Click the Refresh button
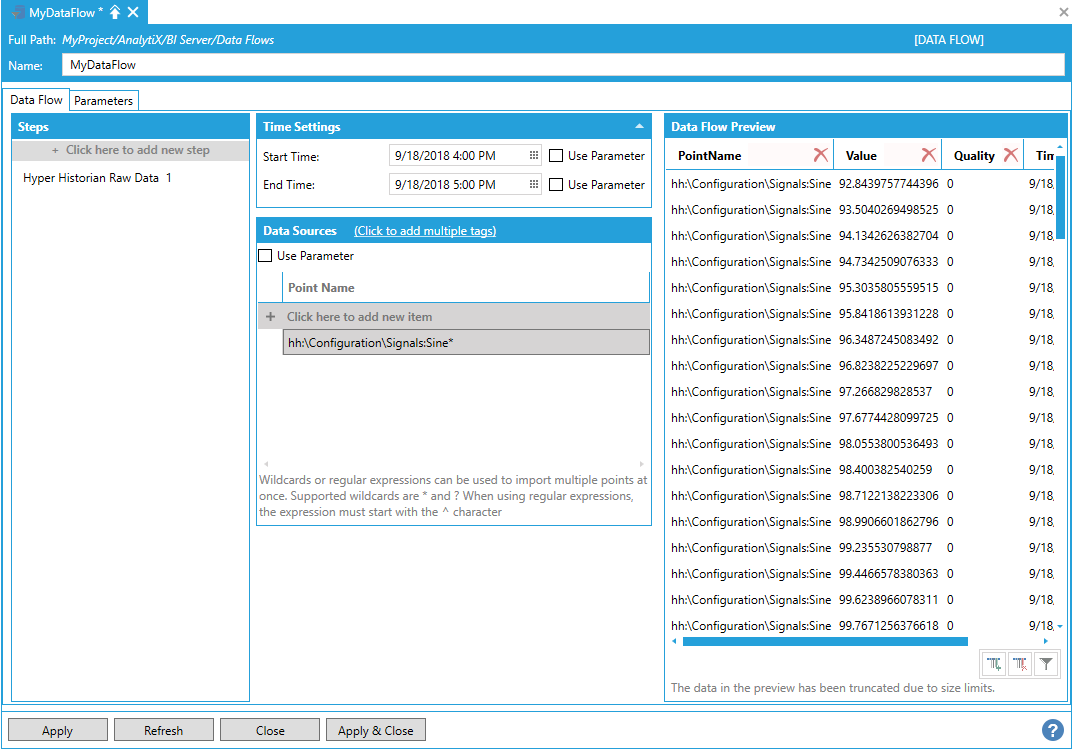1073x749 pixels. click(x=164, y=730)
